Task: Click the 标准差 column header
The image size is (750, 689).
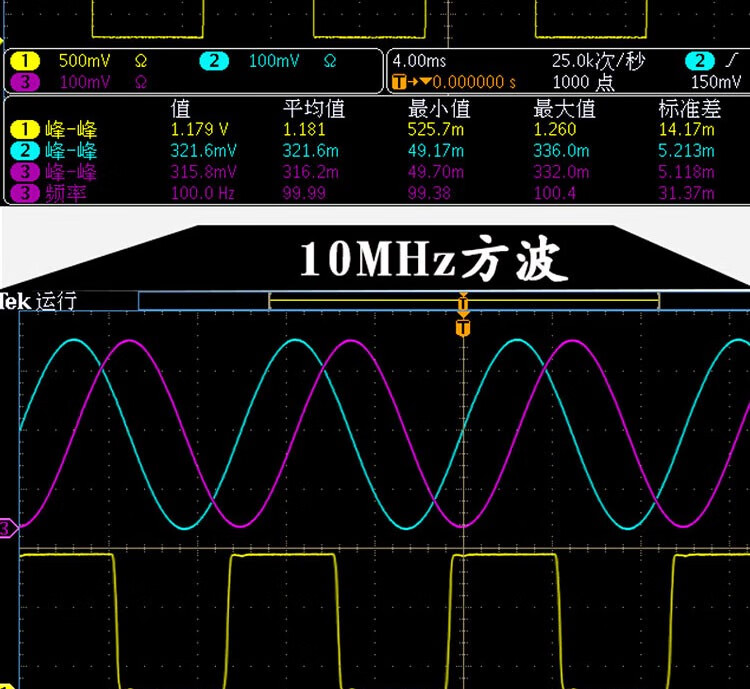Action: pos(689,109)
